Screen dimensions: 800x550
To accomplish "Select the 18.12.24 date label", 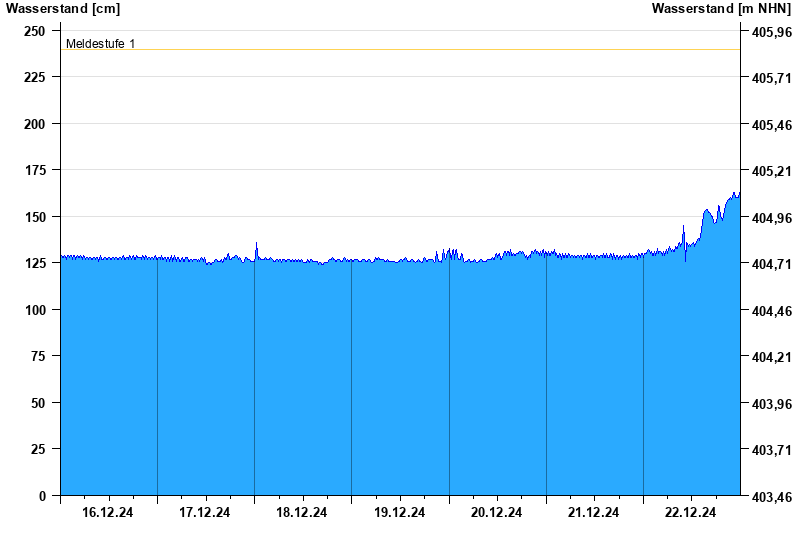I will click(302, 513).
